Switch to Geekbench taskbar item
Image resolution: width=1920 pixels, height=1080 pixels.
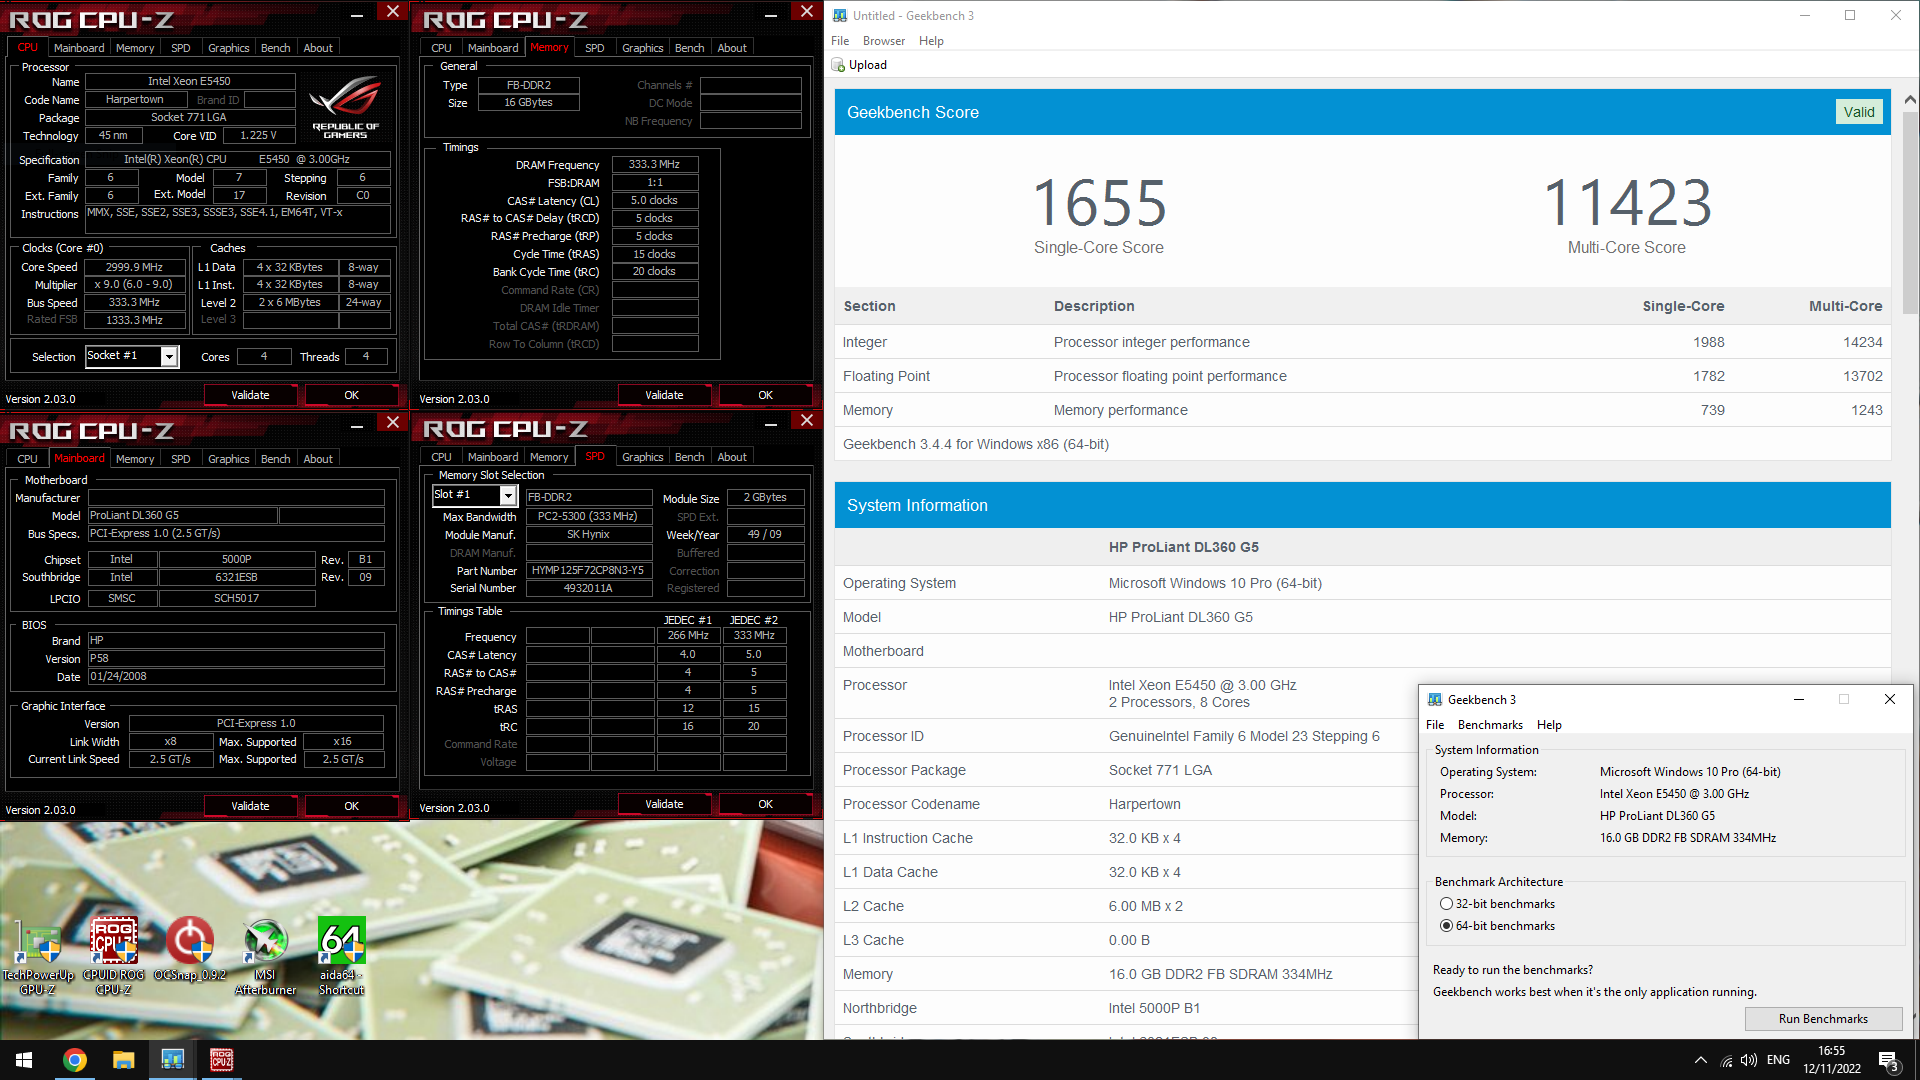[x=172, y=1060]
